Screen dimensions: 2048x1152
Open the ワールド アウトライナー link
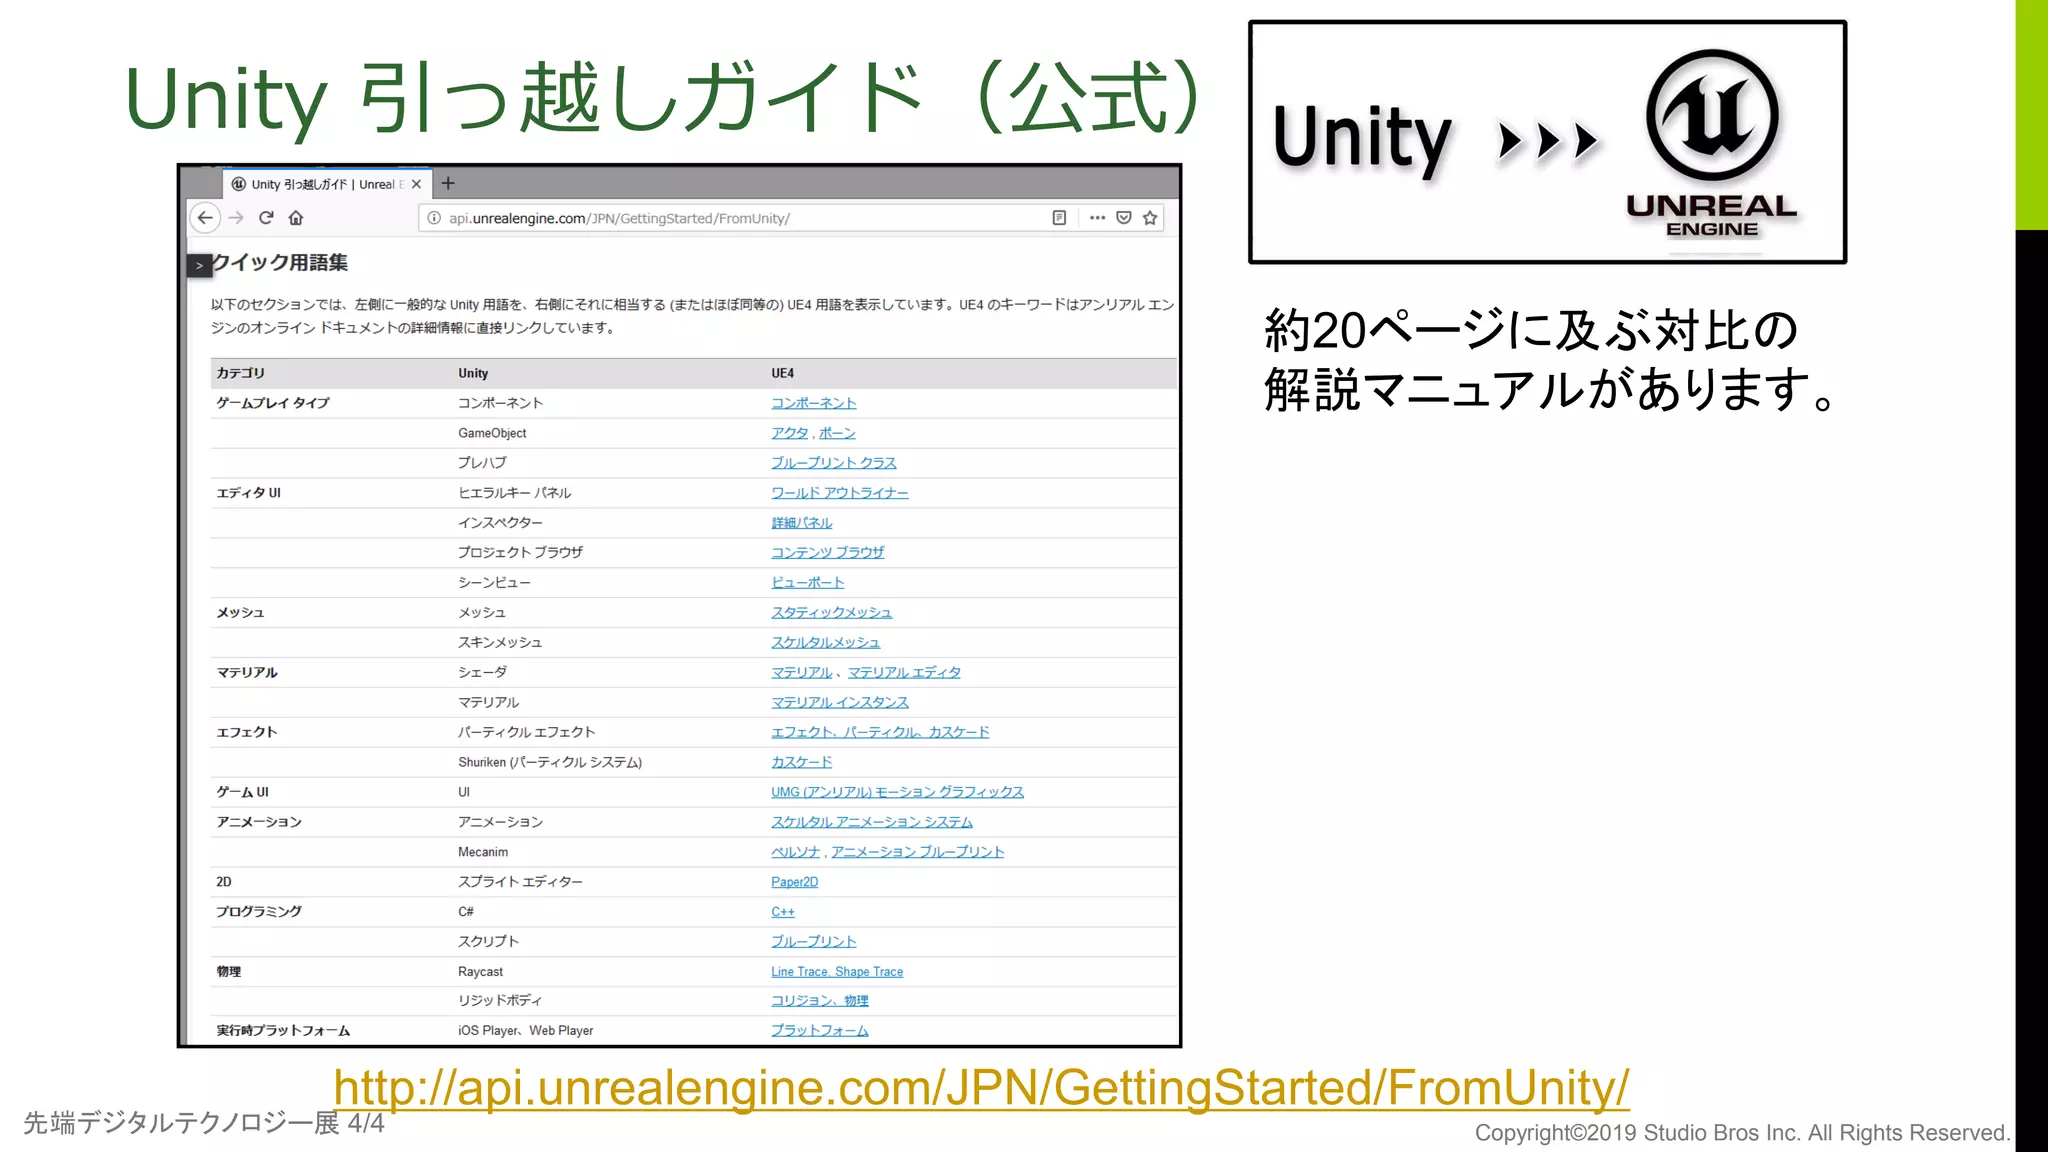click(839, 493)
